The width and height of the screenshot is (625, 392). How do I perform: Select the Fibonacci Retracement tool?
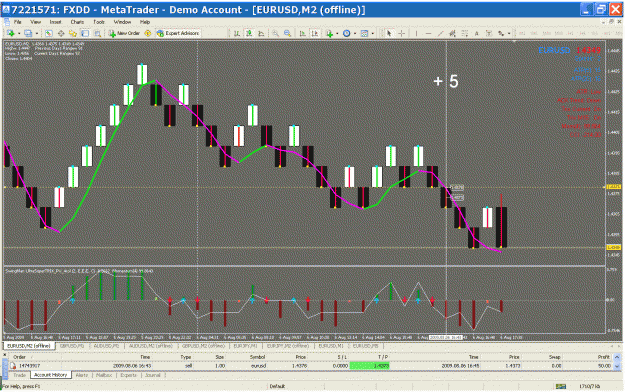pyautogui.click(x=465, y=33)
